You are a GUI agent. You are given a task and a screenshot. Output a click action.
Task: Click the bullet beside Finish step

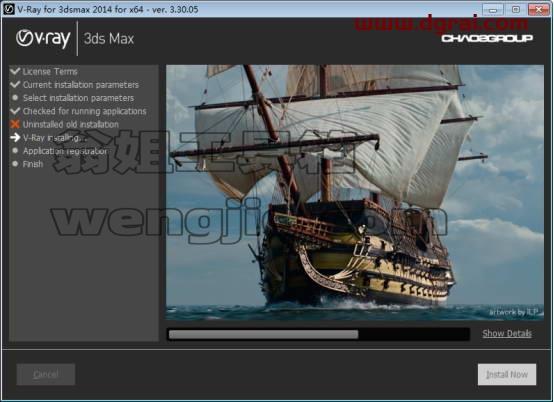click(15, 164)
